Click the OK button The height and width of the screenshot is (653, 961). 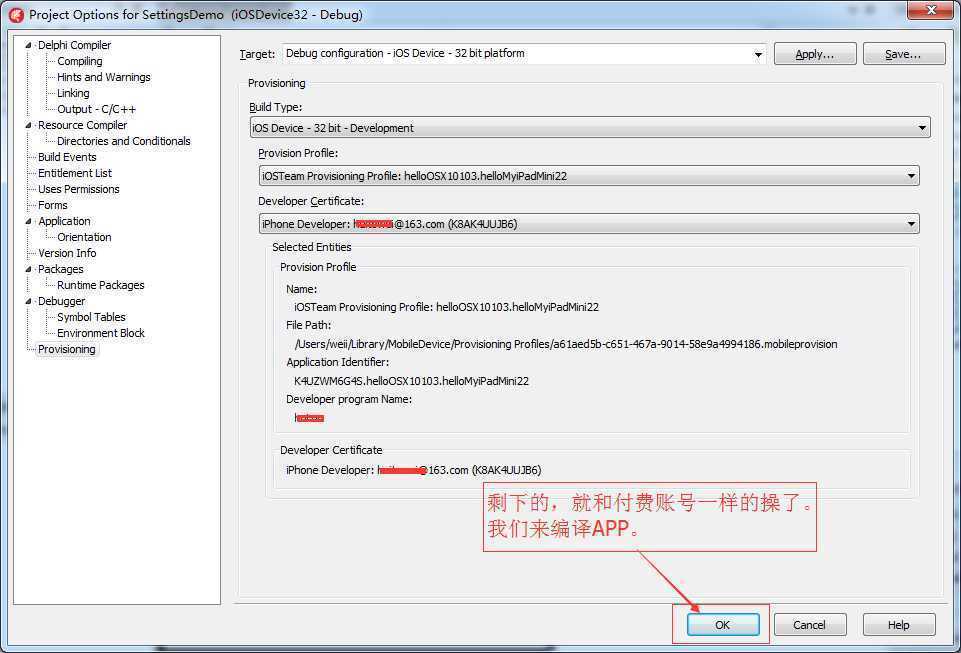723,624
